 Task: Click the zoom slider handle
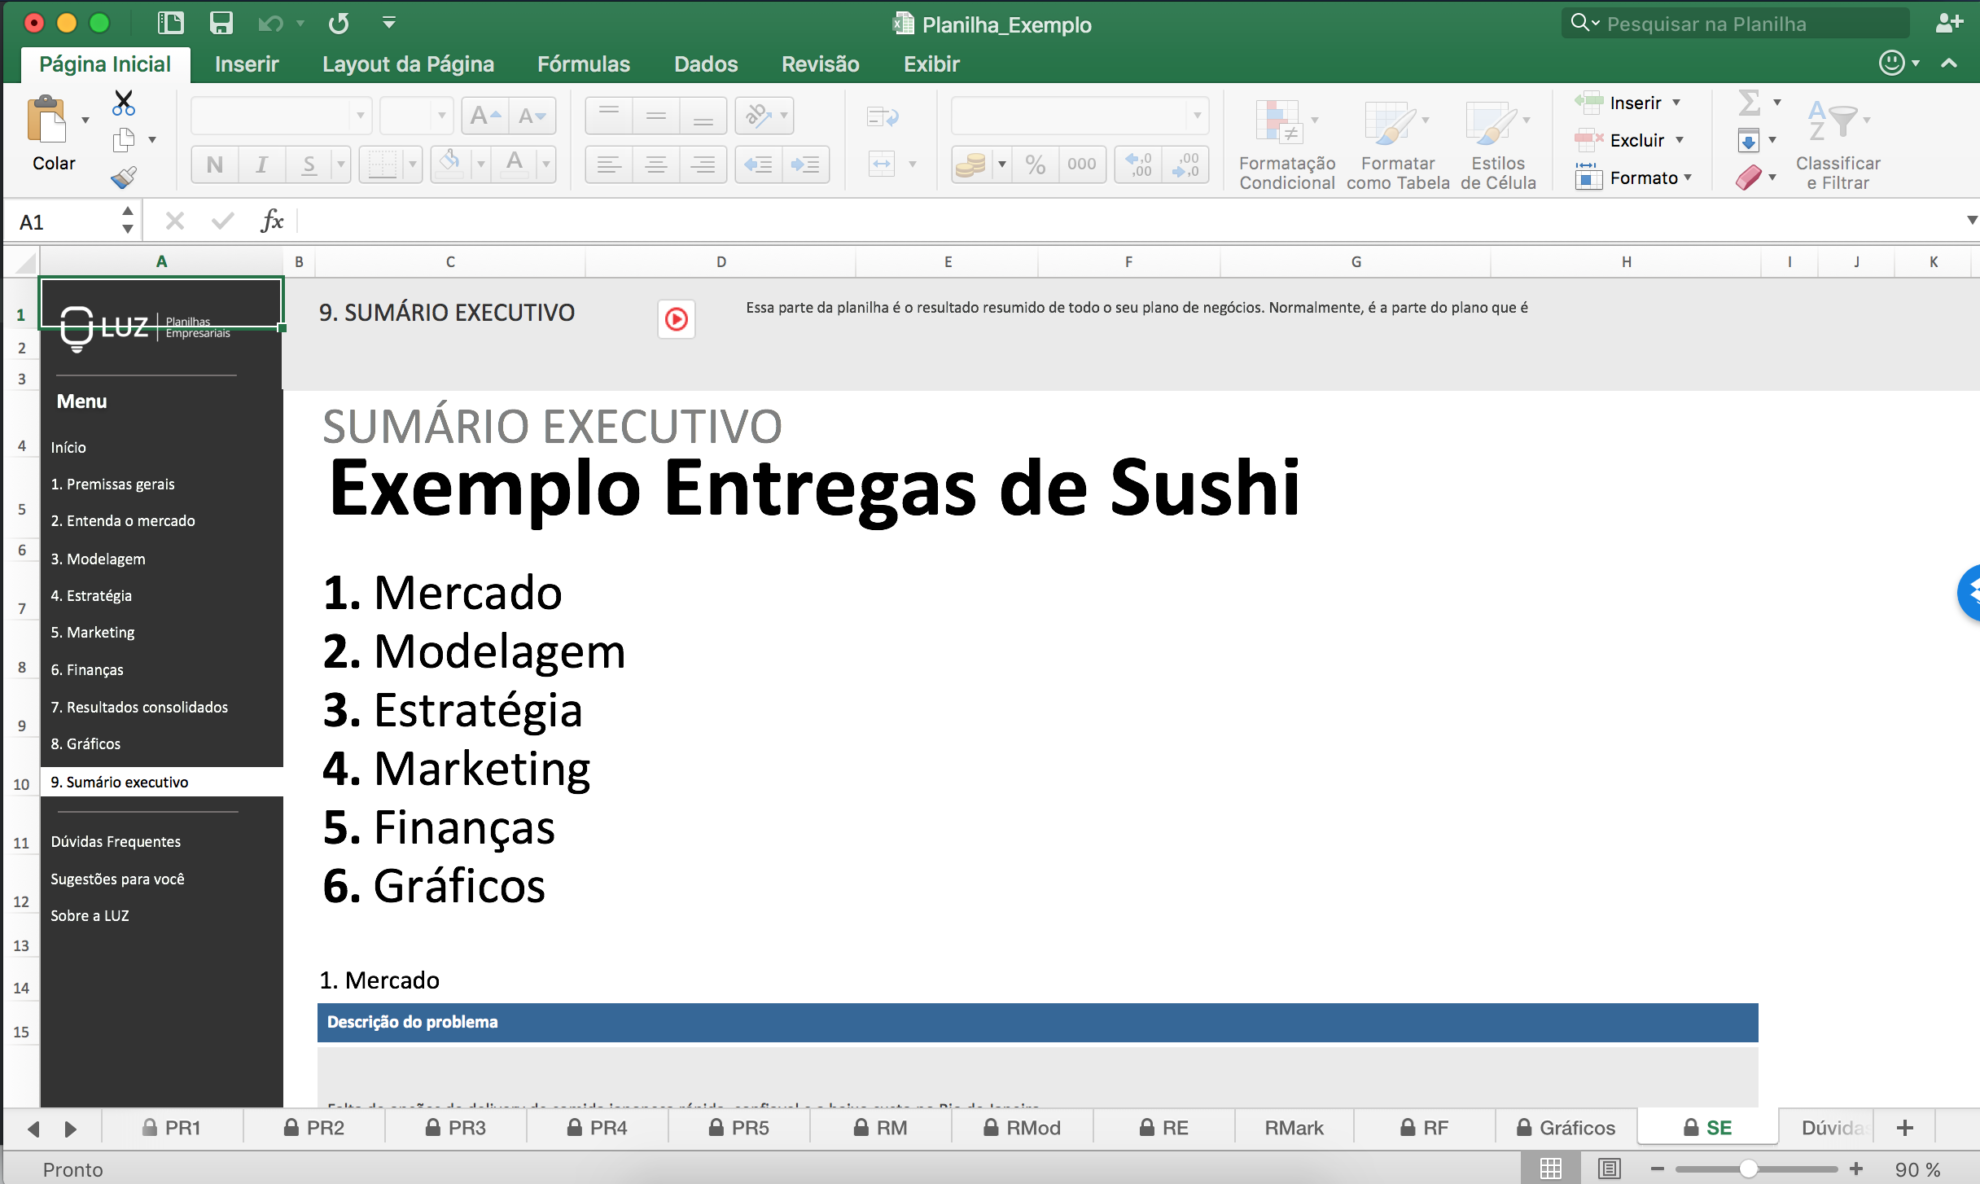click(1748, 1168)
